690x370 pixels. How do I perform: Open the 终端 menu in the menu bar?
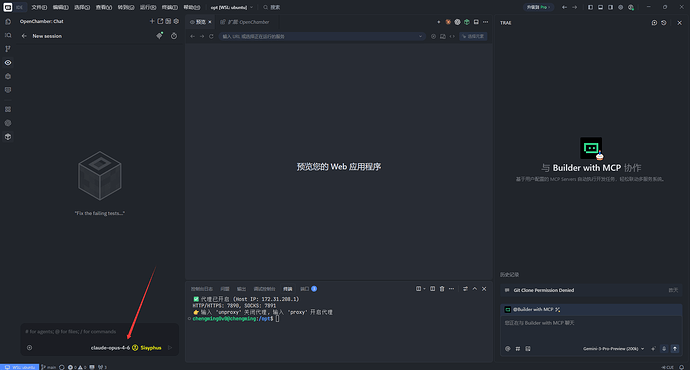tap(169, 7)
